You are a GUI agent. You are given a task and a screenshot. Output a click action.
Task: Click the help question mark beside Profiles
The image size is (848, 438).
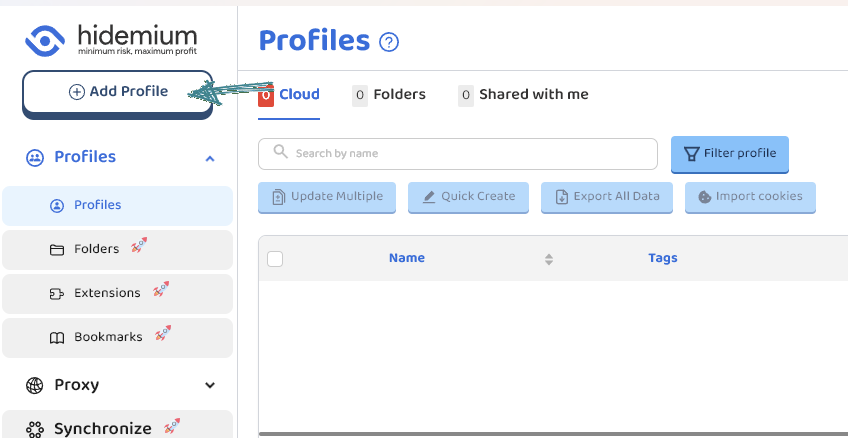[x=390, y=42]
